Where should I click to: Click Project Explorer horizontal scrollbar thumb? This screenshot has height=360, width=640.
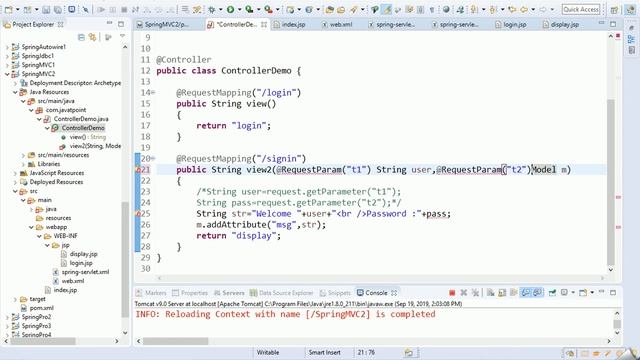tap(43, 341)
